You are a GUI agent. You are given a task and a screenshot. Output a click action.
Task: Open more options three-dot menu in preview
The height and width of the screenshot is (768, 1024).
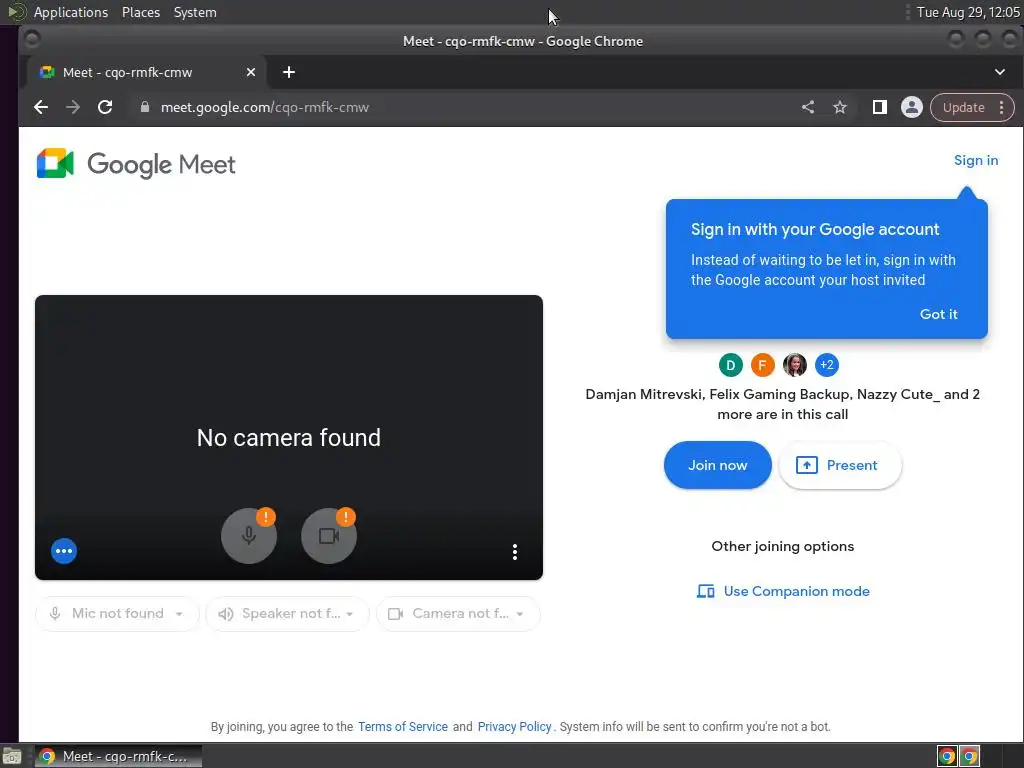pyautogui.click(x=515, y=552)
